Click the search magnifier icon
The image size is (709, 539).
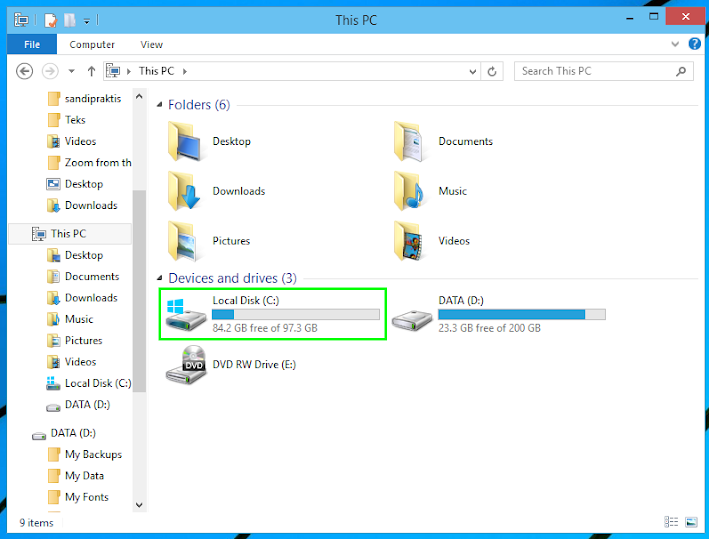(681, 71)
